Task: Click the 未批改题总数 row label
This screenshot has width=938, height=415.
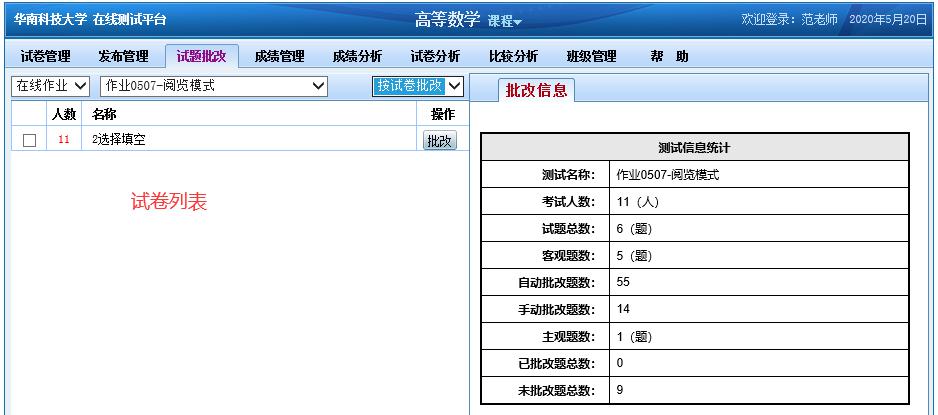Action: click(556, 390)
